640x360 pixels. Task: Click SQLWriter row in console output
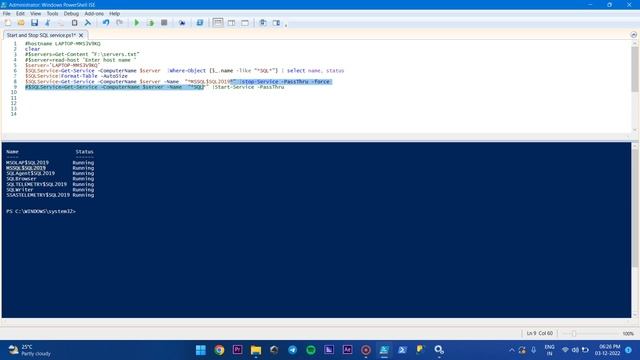pyautogui.click(x=50, y=189)
